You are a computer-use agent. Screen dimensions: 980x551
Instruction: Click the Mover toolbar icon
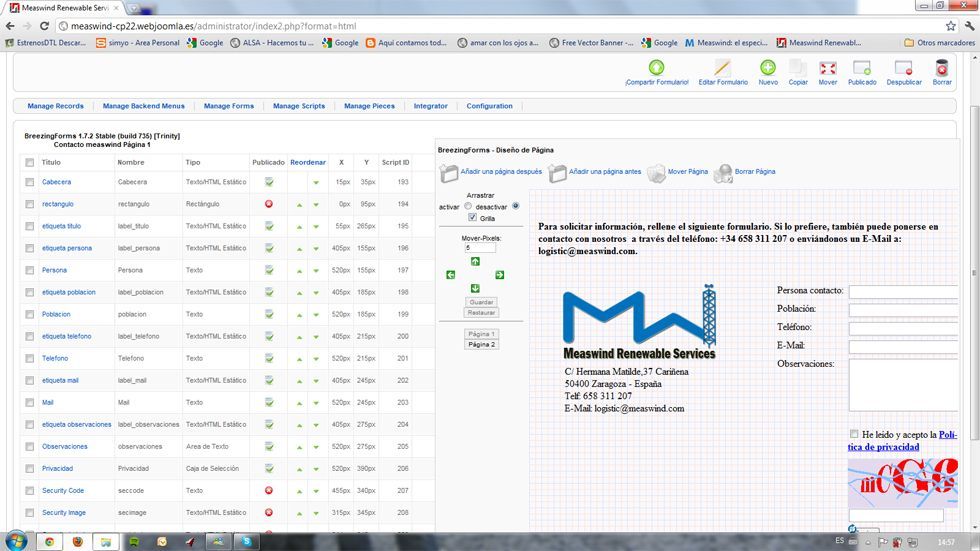point(828,67)
